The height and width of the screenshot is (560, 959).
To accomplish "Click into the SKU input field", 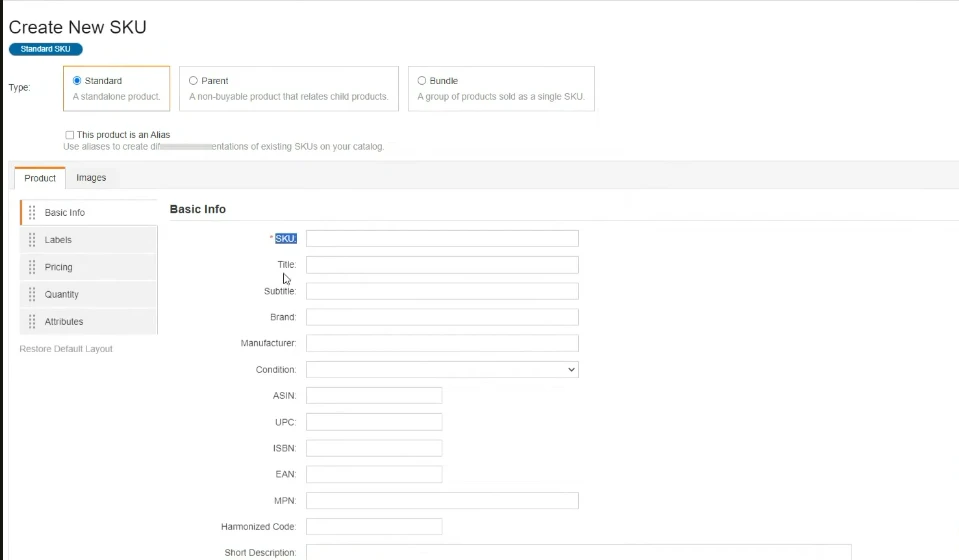I will [x=442, y=239].
